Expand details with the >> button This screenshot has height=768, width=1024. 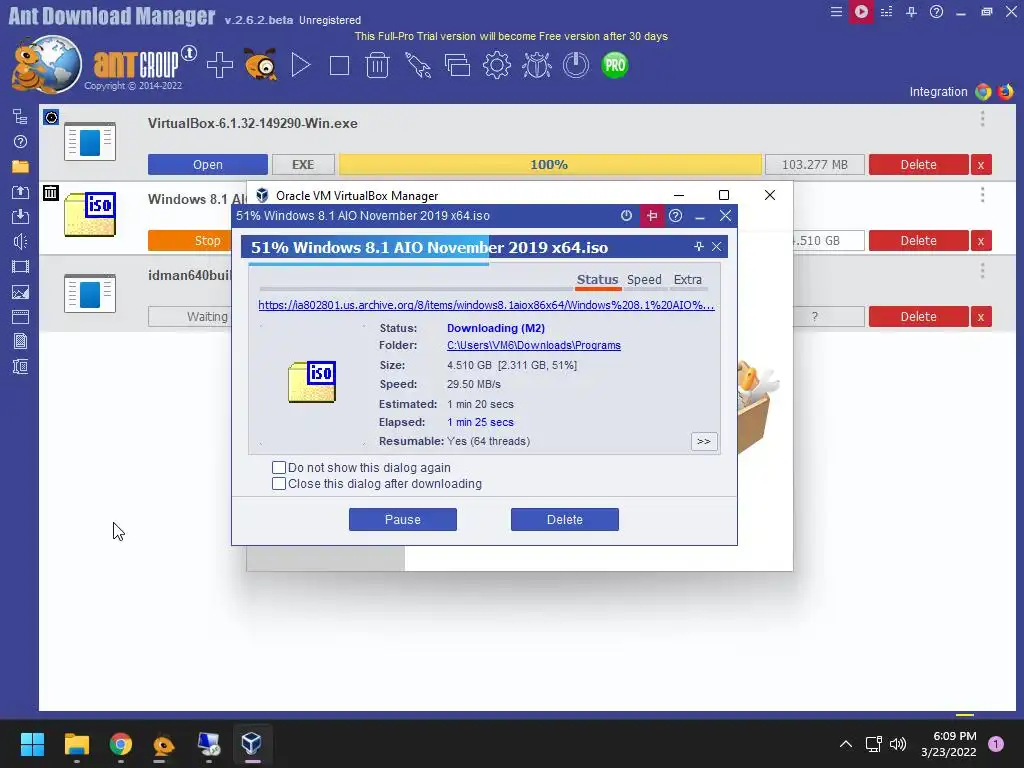pyautogui.click(x=704, y=441)
